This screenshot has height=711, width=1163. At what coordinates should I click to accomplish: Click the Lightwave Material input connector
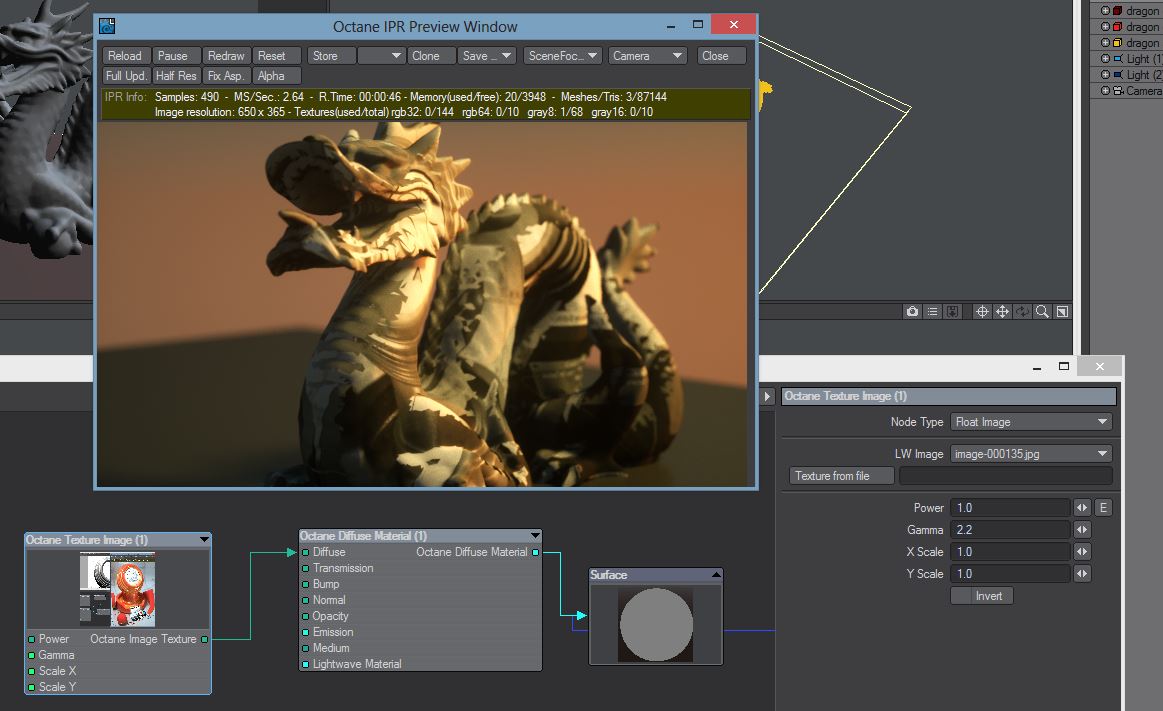coord(306,664)
